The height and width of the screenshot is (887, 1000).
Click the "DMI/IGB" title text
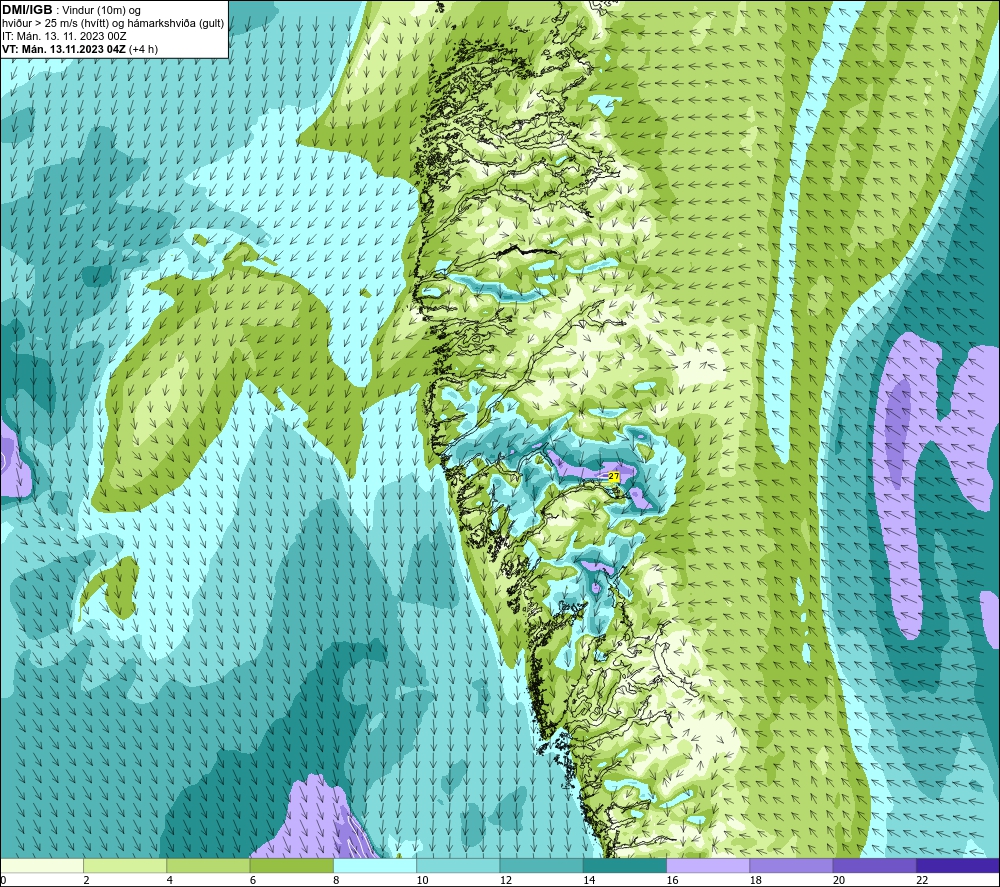tap(27, 10)
